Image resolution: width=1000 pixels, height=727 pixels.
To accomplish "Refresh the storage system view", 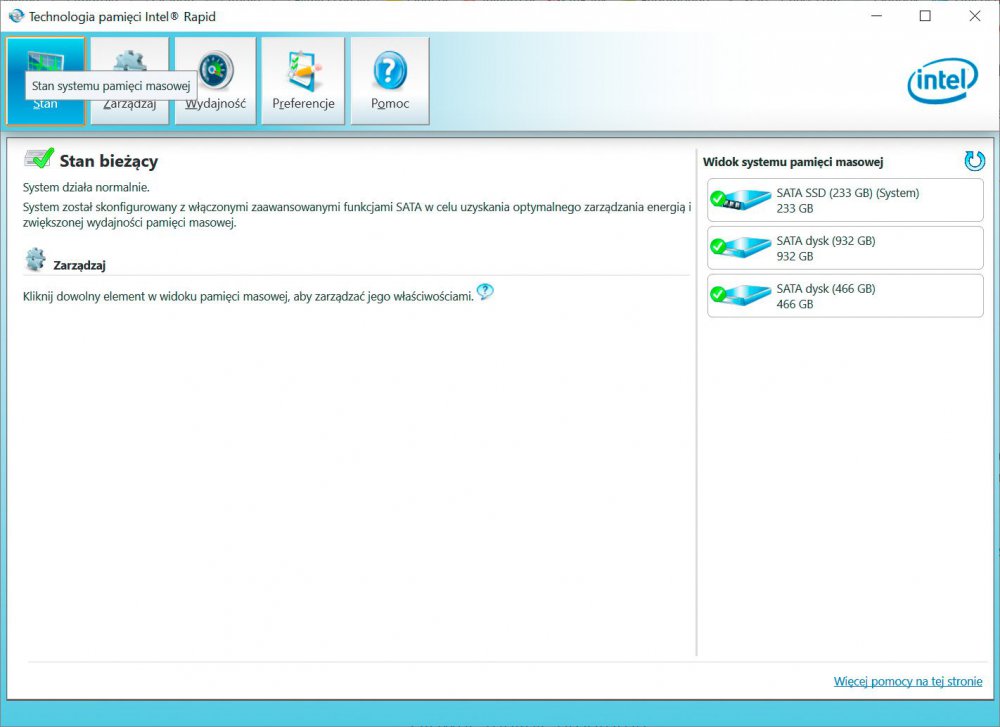I will tap(974, 161).
